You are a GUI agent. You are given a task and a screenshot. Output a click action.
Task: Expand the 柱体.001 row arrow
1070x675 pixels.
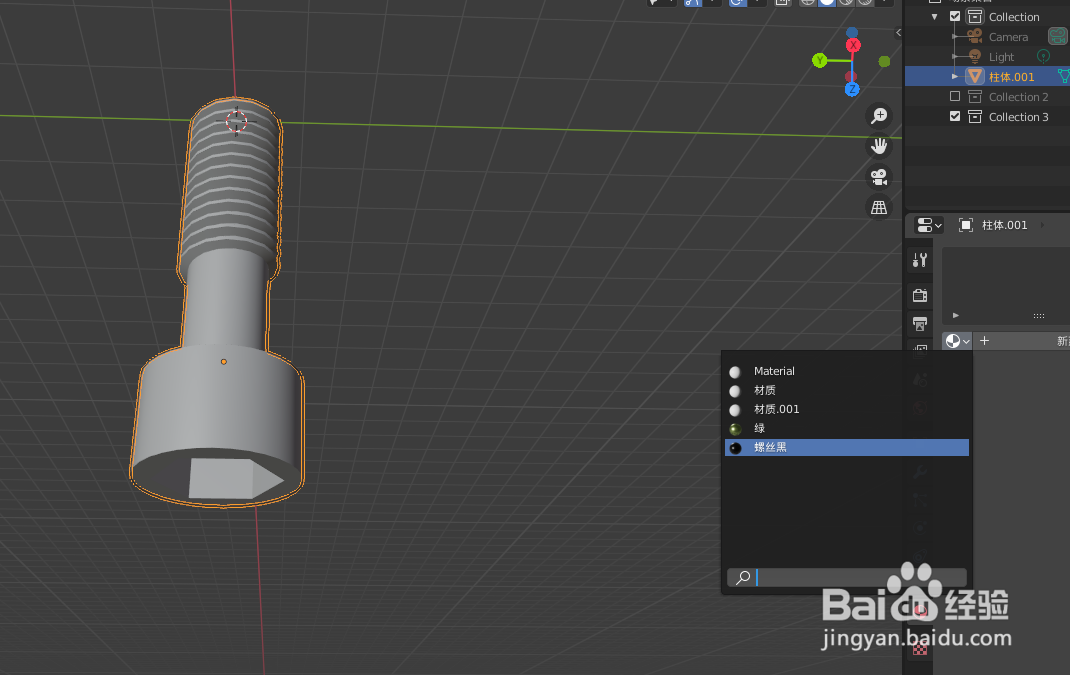tap(955, 76)
